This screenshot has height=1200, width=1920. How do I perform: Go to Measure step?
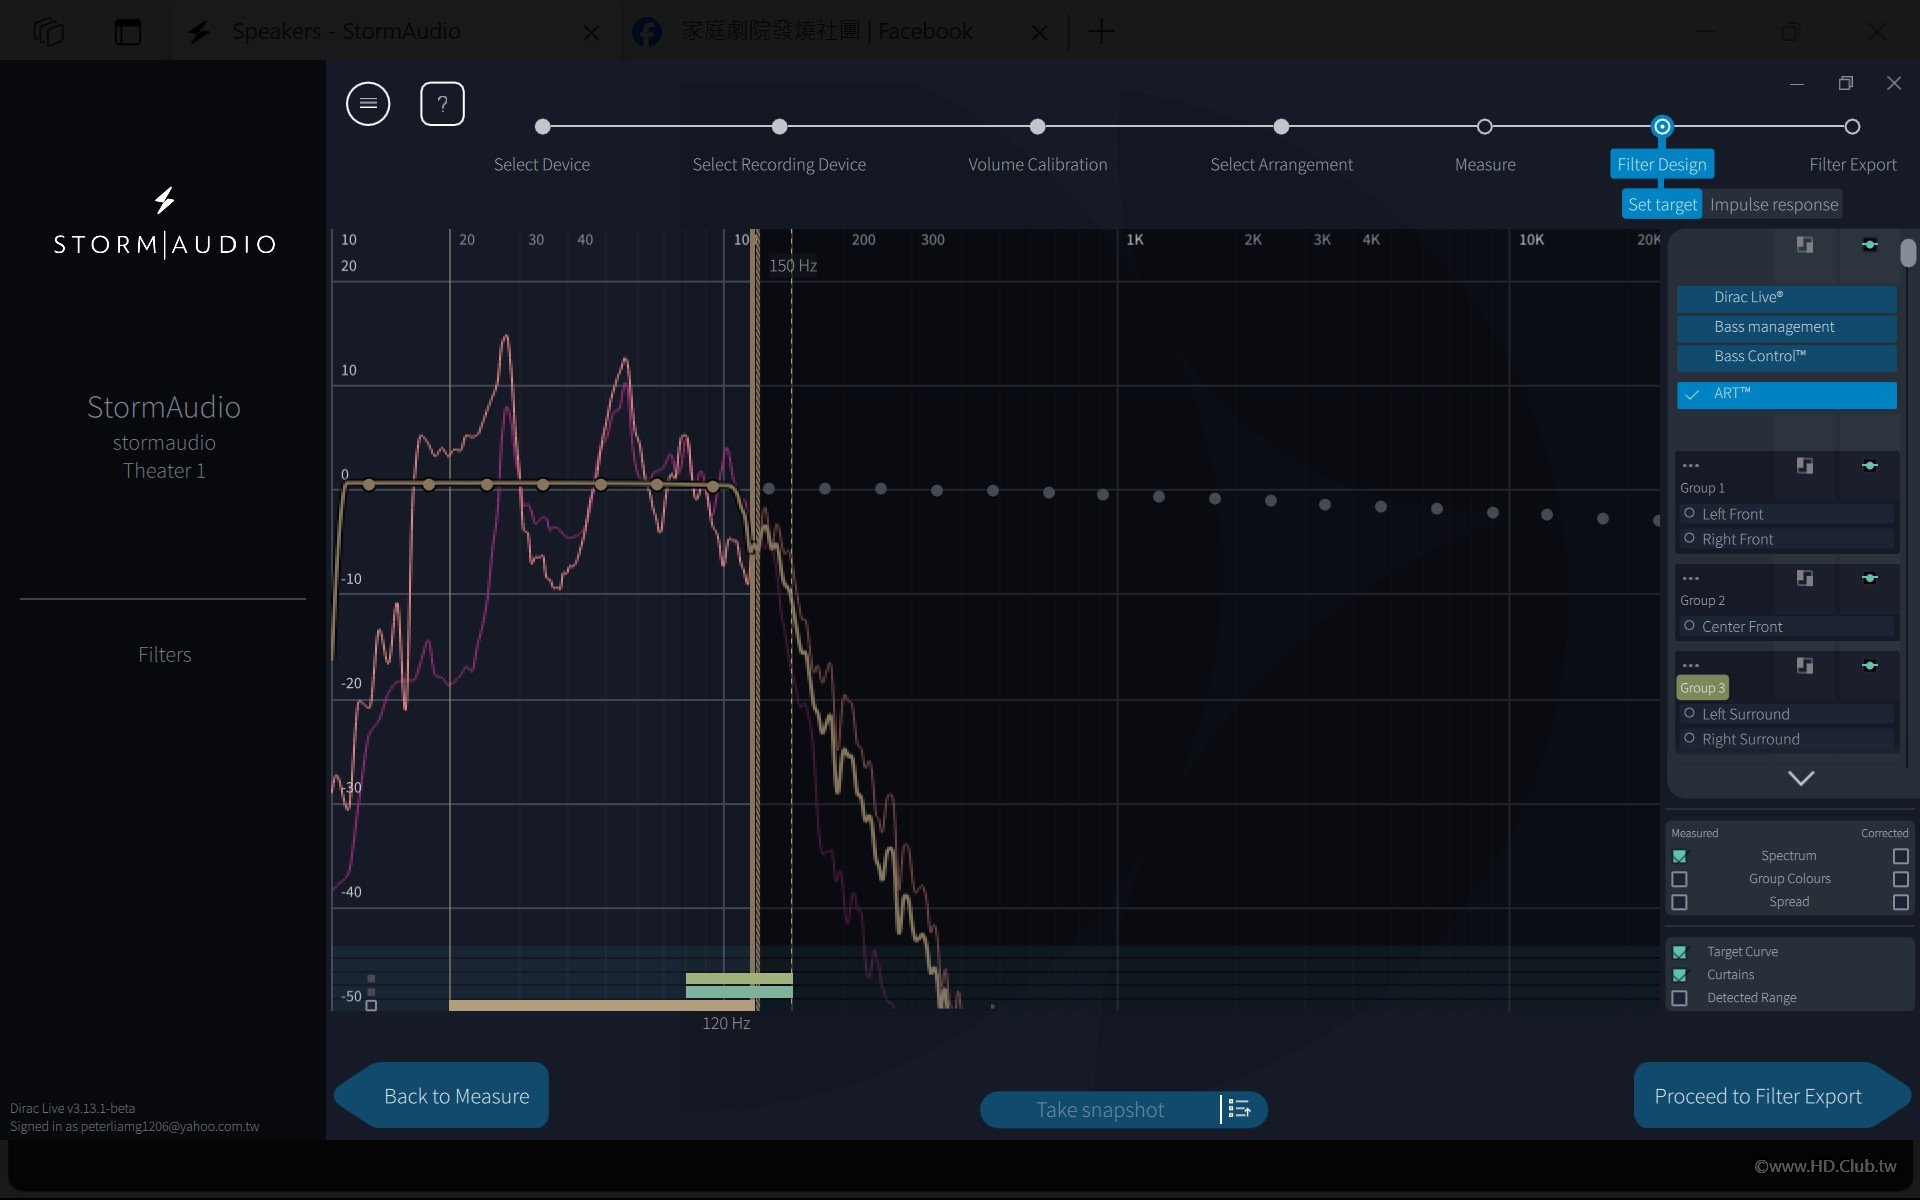pyautogui.click(x=1485, y=127)
